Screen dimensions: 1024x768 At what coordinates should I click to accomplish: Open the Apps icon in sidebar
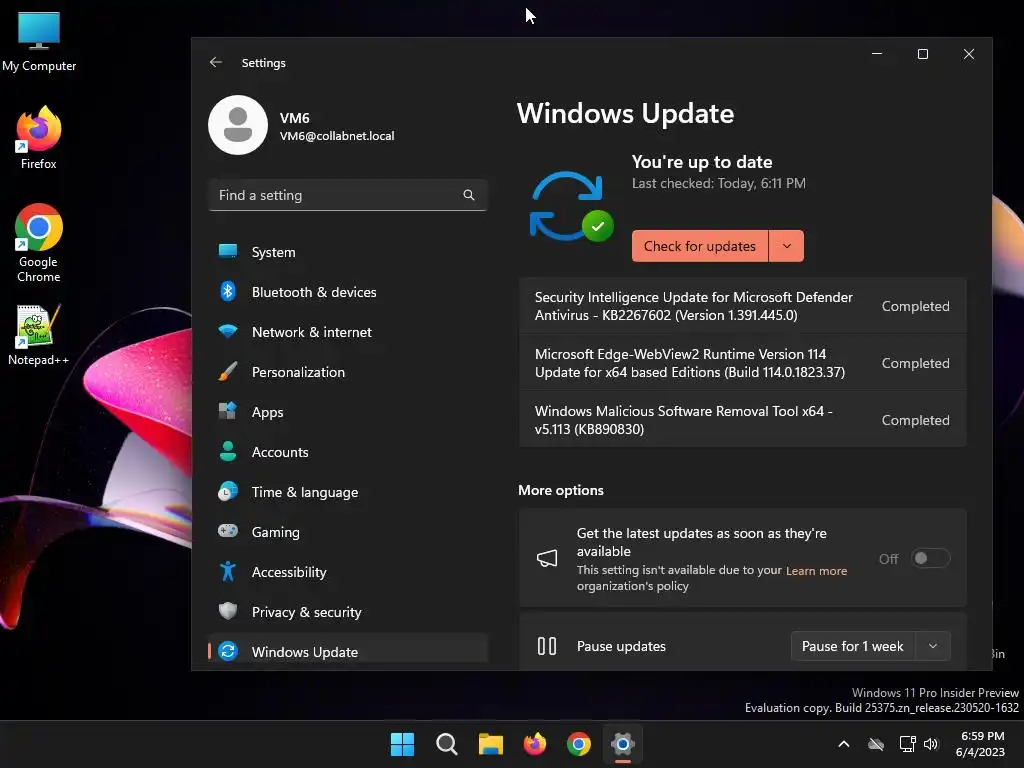(228, 411)
